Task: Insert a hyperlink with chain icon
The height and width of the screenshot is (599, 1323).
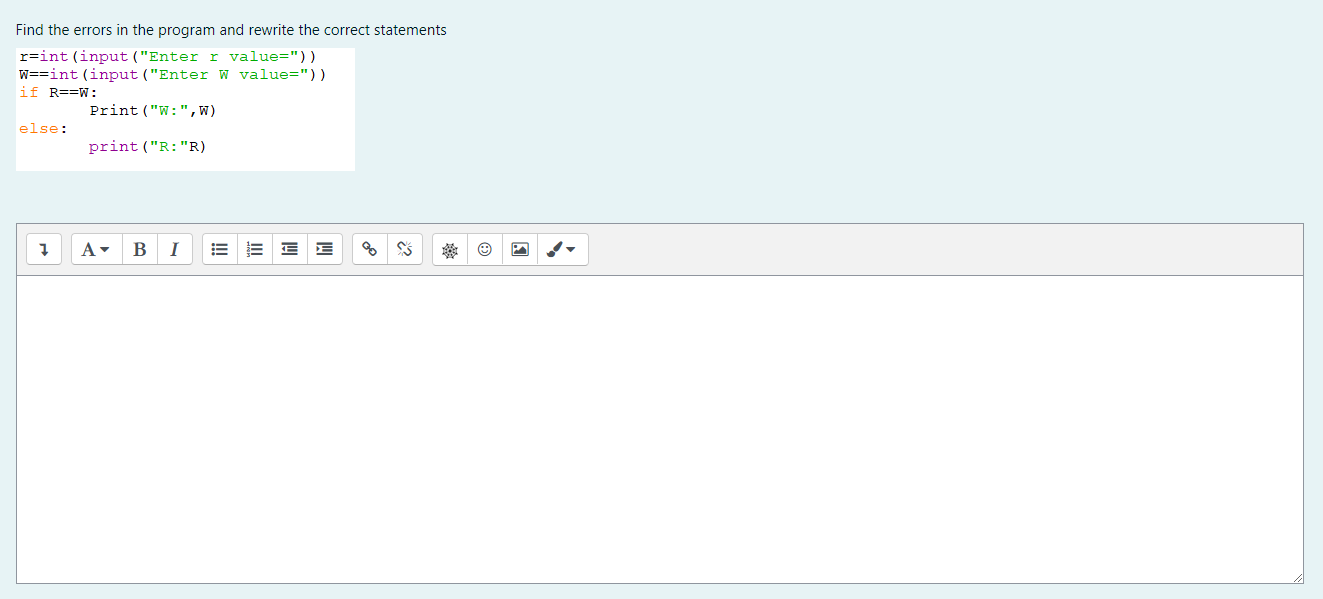Action: pyautogui.click(x=370, y=250)
